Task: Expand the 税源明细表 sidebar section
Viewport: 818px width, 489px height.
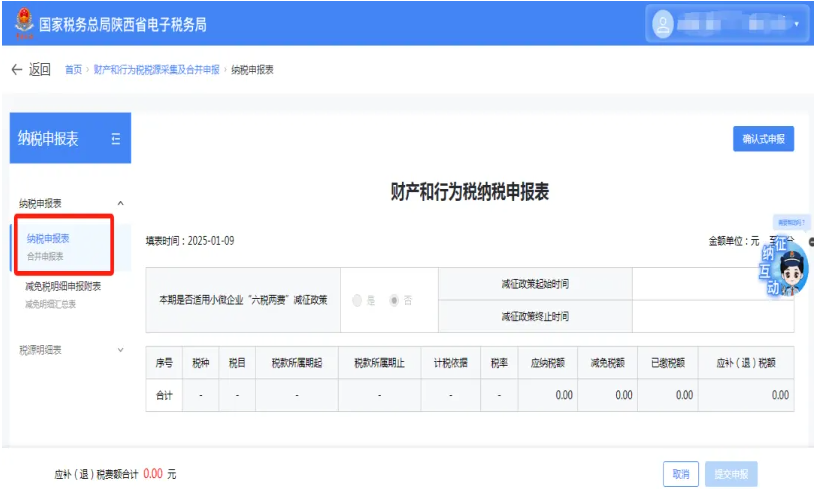Action: (x=121, y=349)
